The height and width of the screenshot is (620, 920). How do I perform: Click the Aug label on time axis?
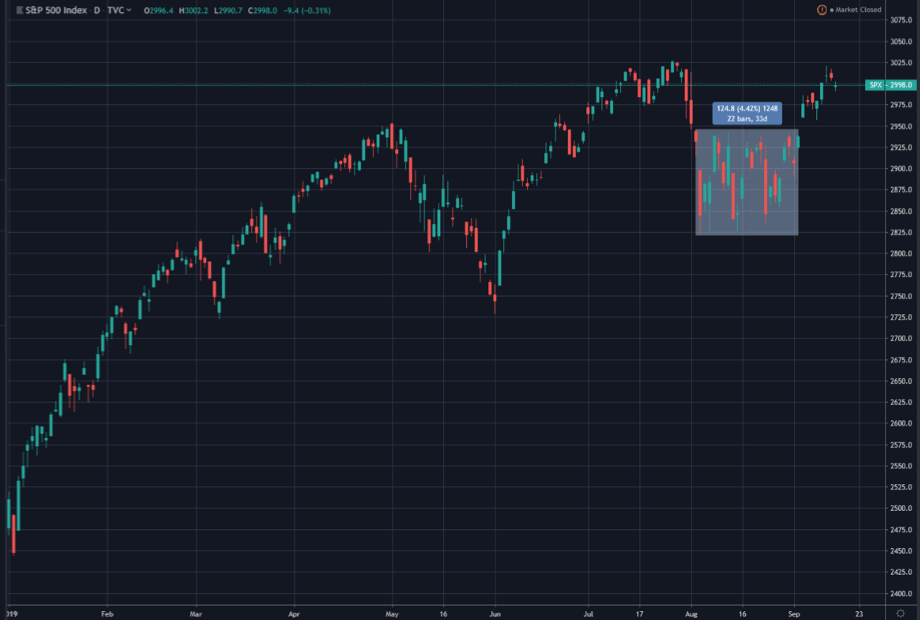(x=693, y=612)
